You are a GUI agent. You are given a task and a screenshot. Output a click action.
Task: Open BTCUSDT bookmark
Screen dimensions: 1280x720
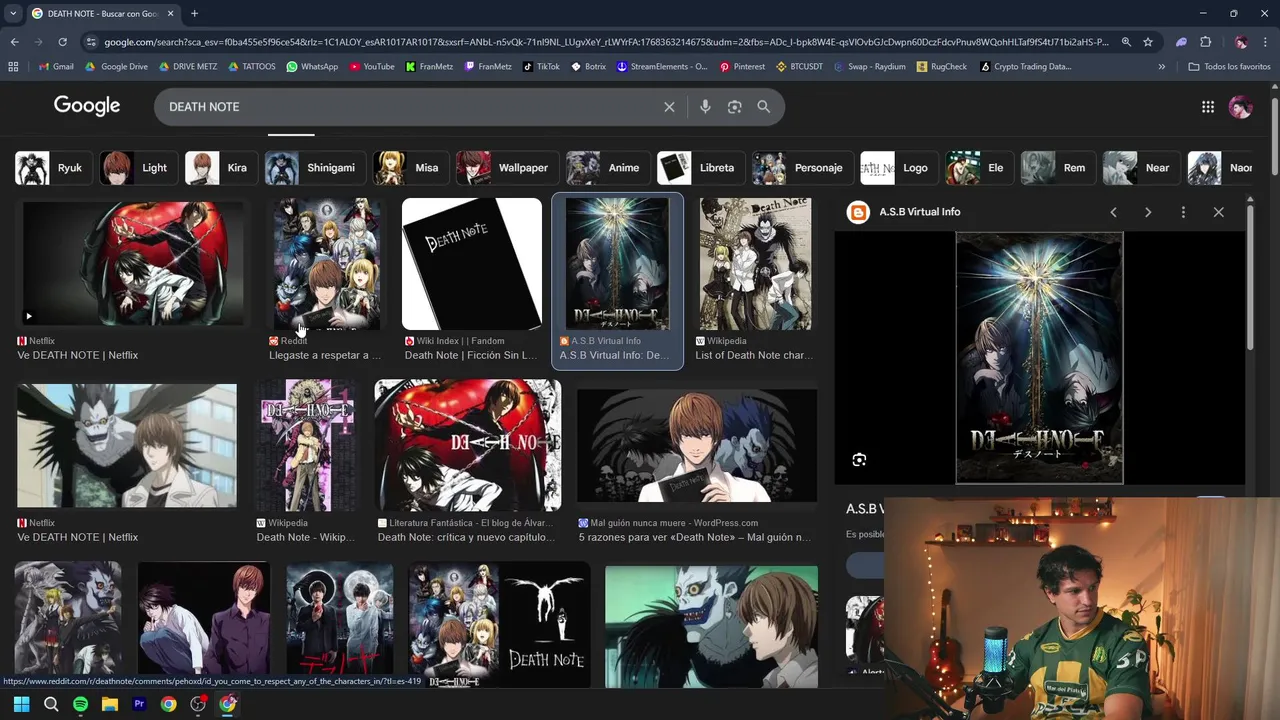pos(799,67)
